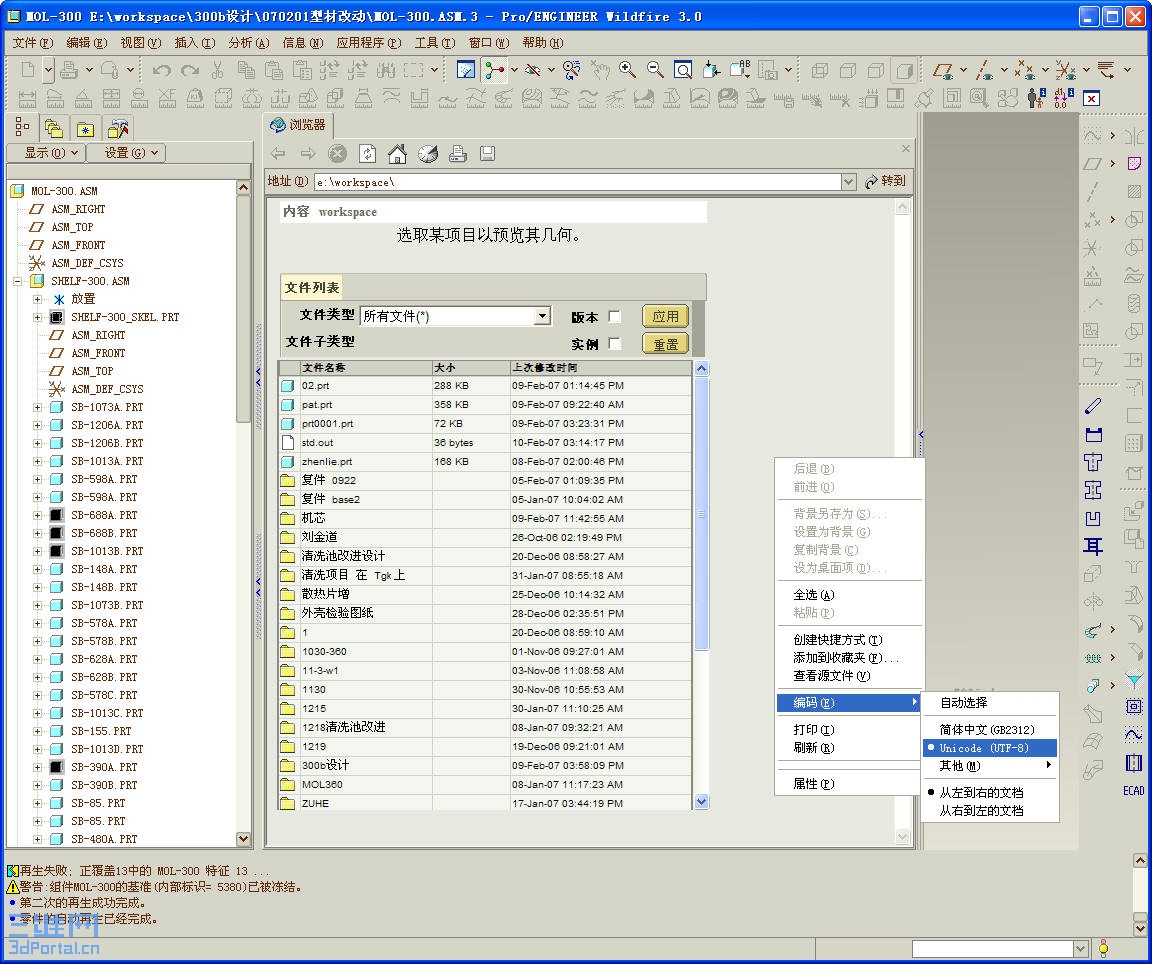This screenshot has width=1152, height=964.
Task: Toggle coordinate systems display icon
Action: point(1065,71)
